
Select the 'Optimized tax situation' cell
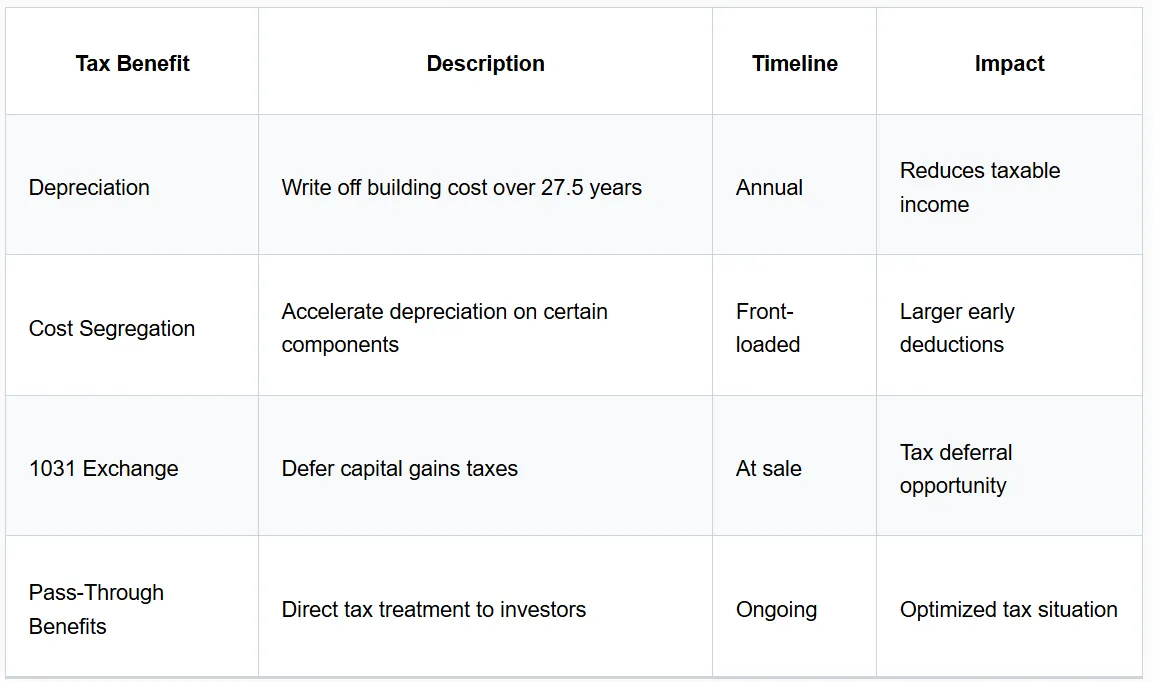tap(1009, 609)
